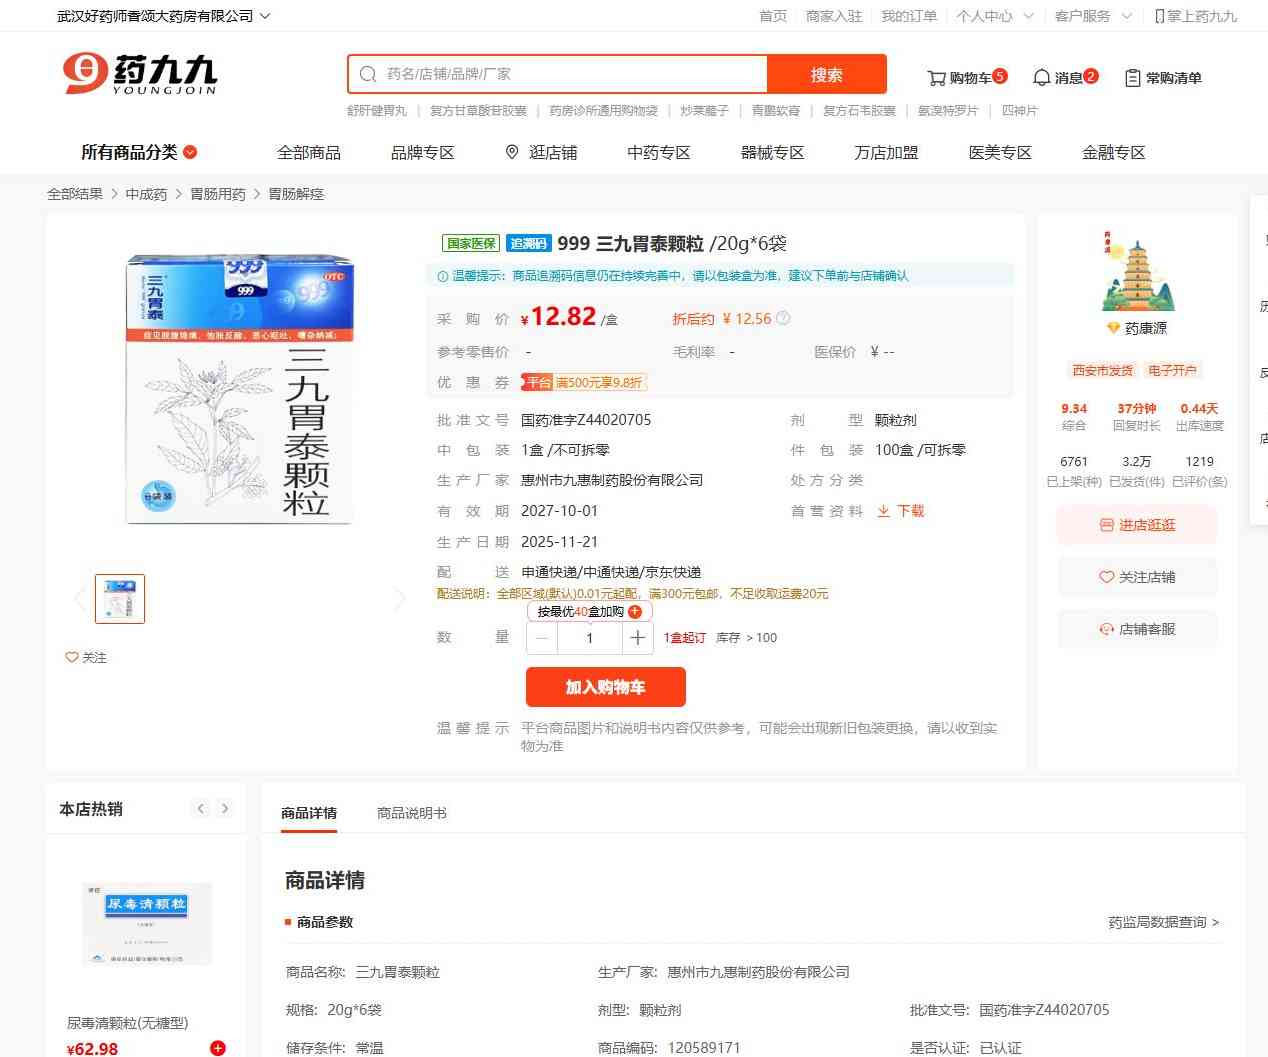Open the shopping cart 购物车
The width and height of the screenshot is (1268, 1057).
point(966,77)
